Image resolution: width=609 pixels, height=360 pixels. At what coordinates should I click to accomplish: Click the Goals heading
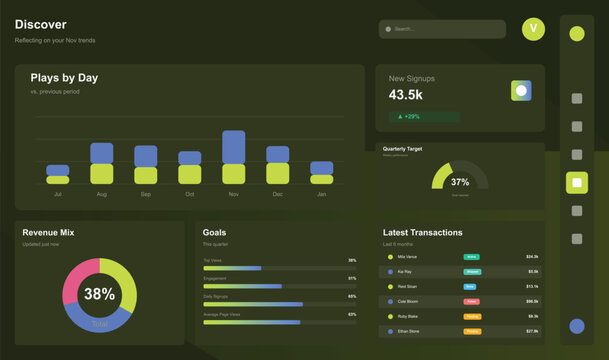214,233
